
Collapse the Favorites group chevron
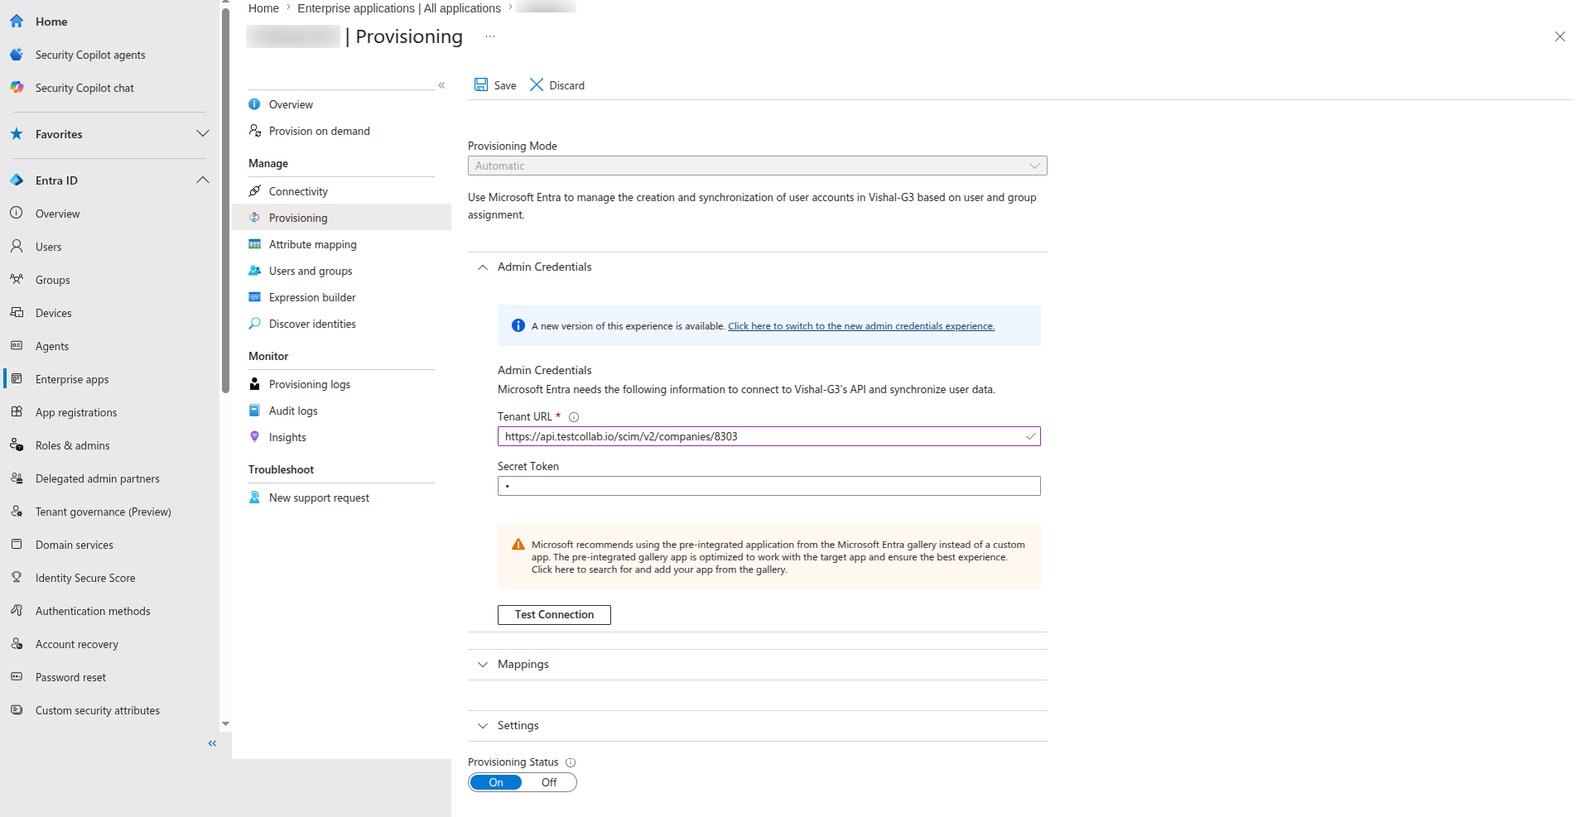(x=202, y=134)
